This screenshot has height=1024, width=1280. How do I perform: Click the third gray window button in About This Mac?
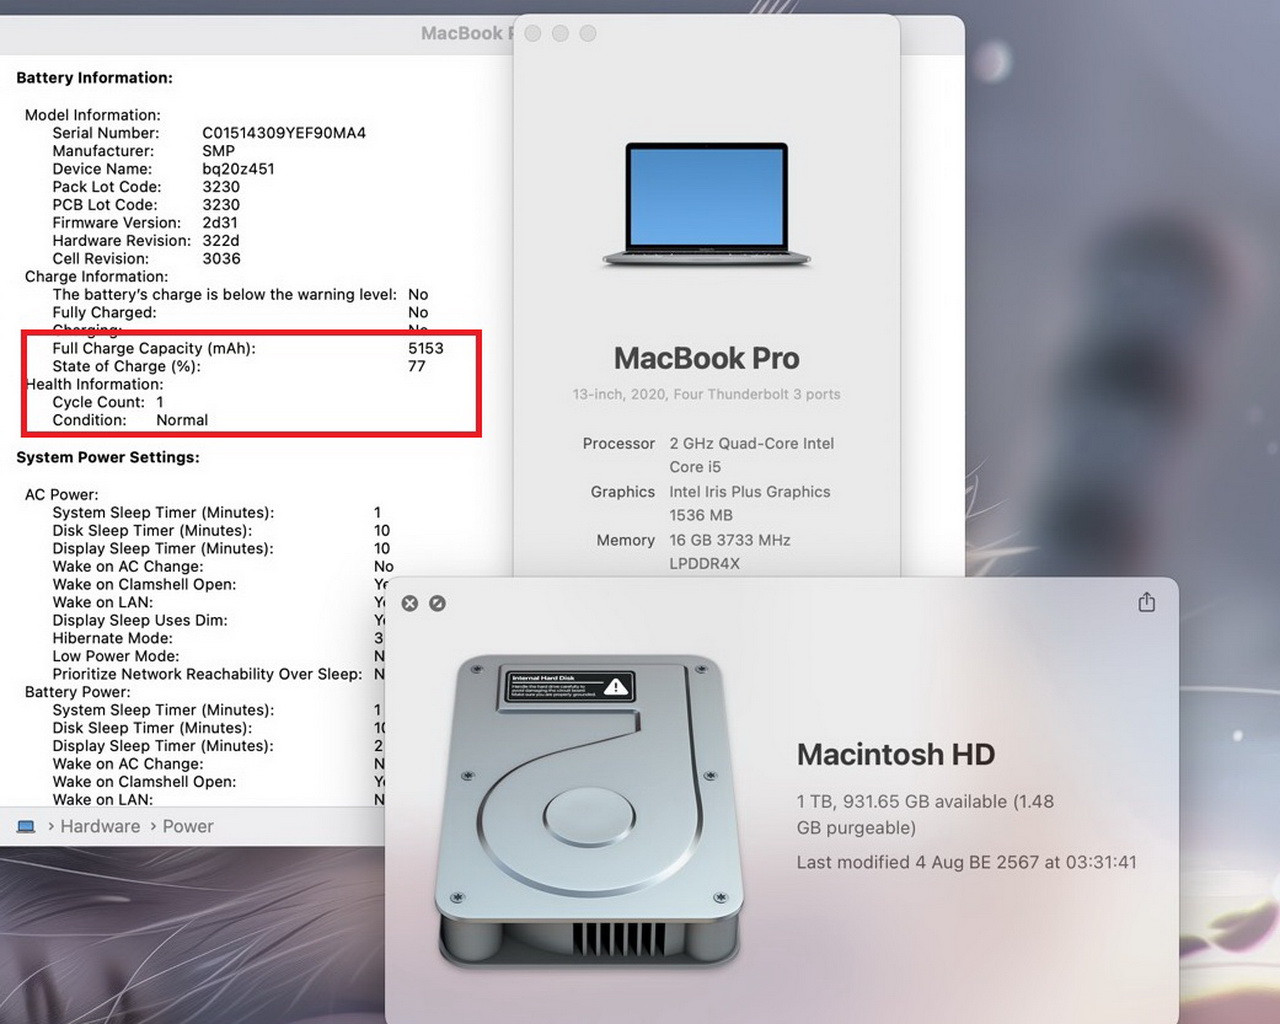588,33
